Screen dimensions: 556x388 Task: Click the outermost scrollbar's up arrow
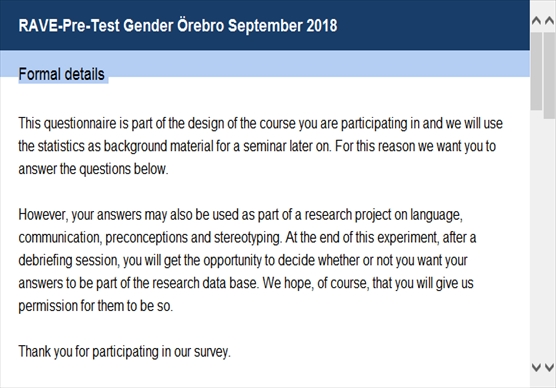pyautogui.click(x=549, y=21)
